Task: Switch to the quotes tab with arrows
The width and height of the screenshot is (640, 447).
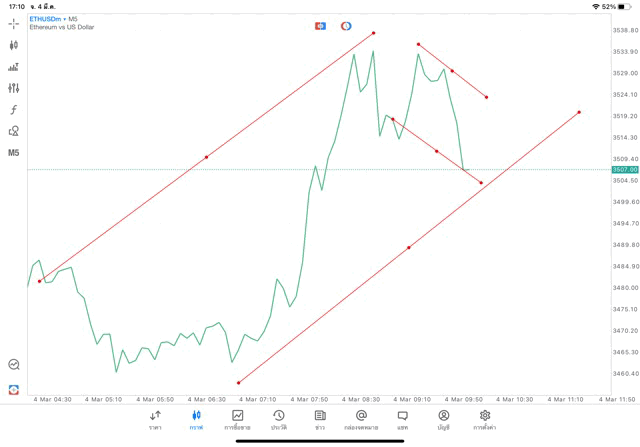Action: click(155, 420)
